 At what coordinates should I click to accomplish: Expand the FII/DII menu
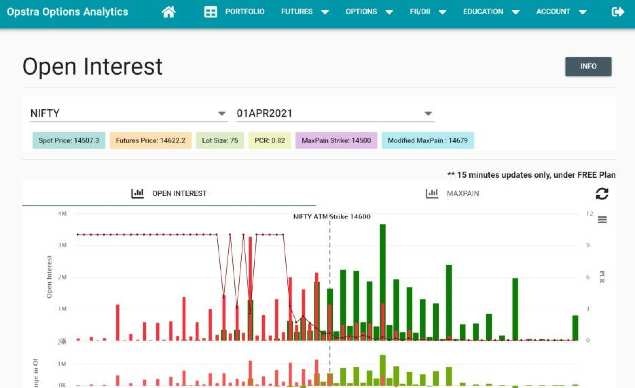(x=428, y=12)
